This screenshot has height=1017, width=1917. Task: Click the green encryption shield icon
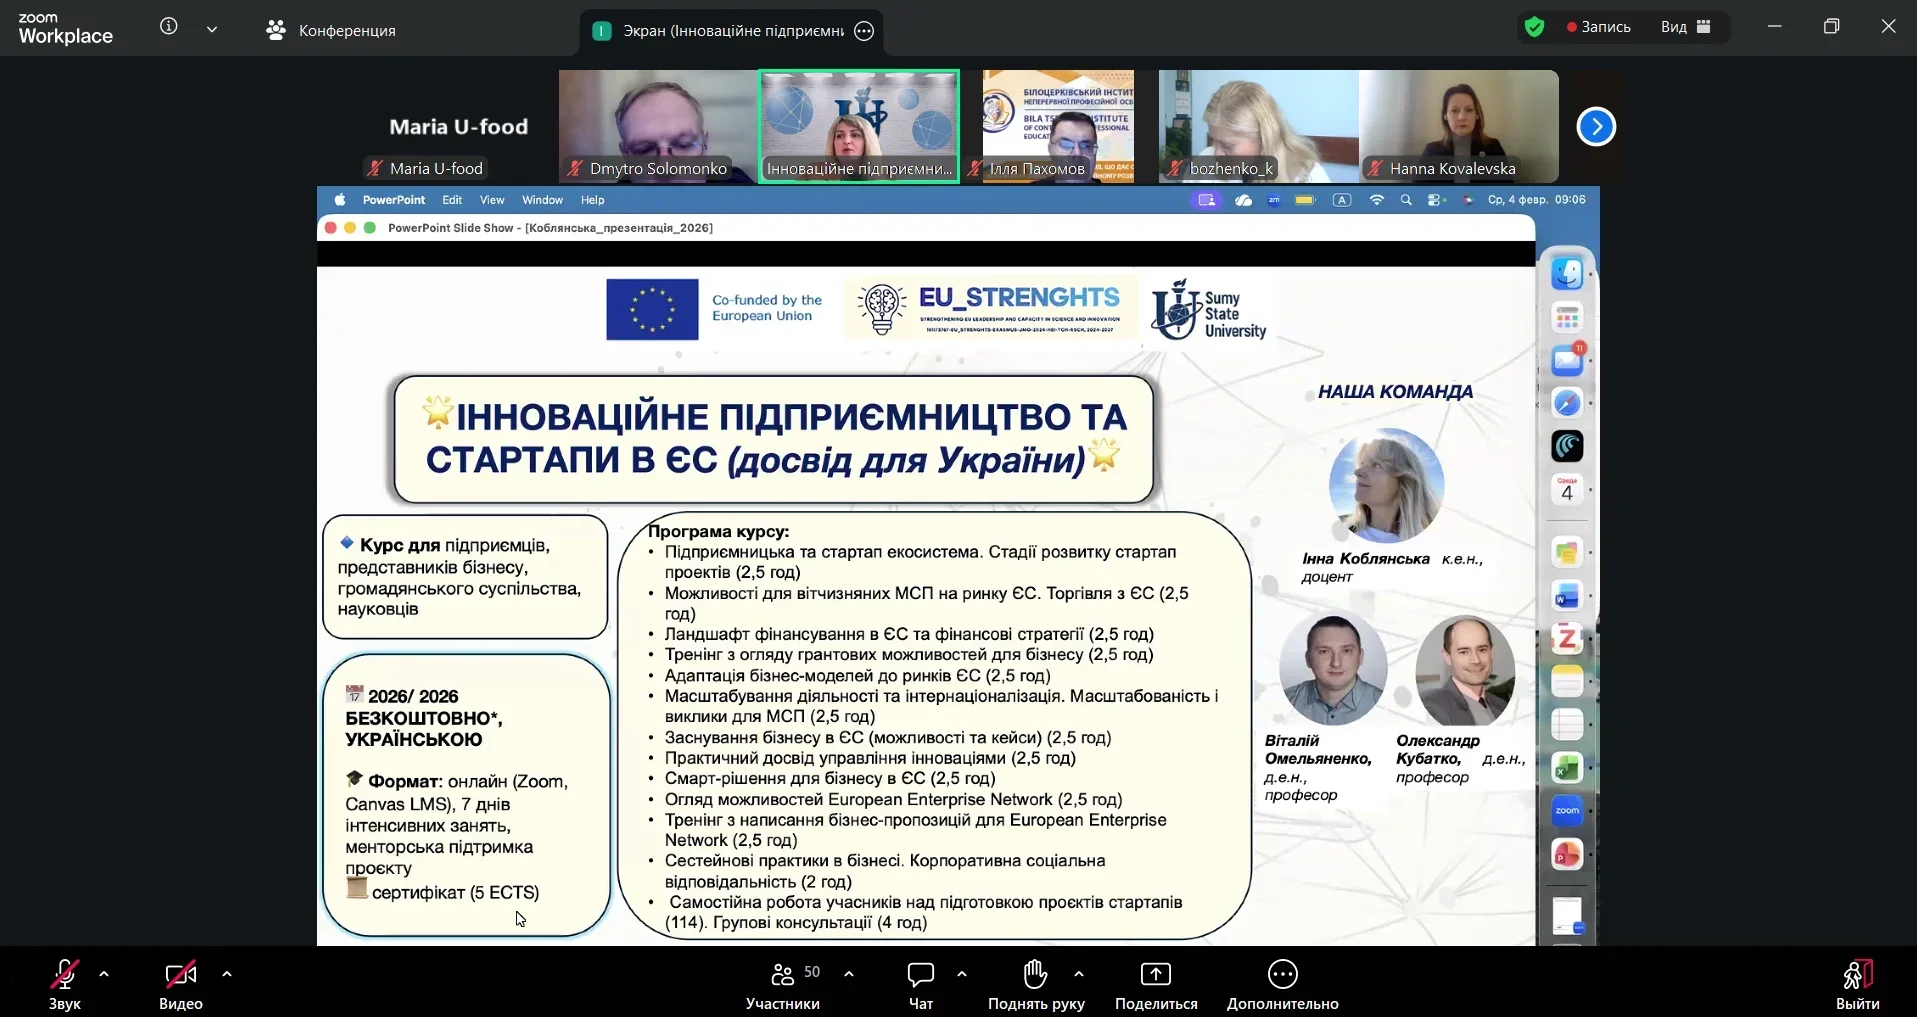pos(1534,27)
